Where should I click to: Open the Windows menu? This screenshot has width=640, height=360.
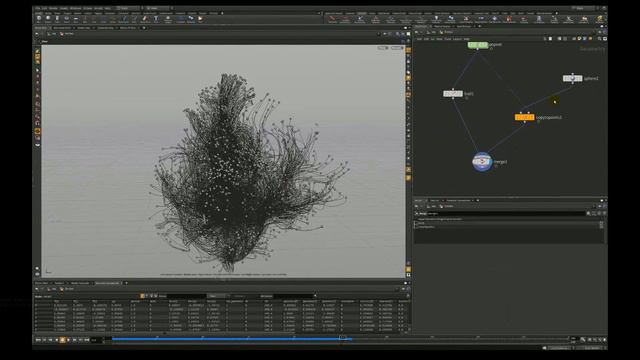(x=76, y=9)
